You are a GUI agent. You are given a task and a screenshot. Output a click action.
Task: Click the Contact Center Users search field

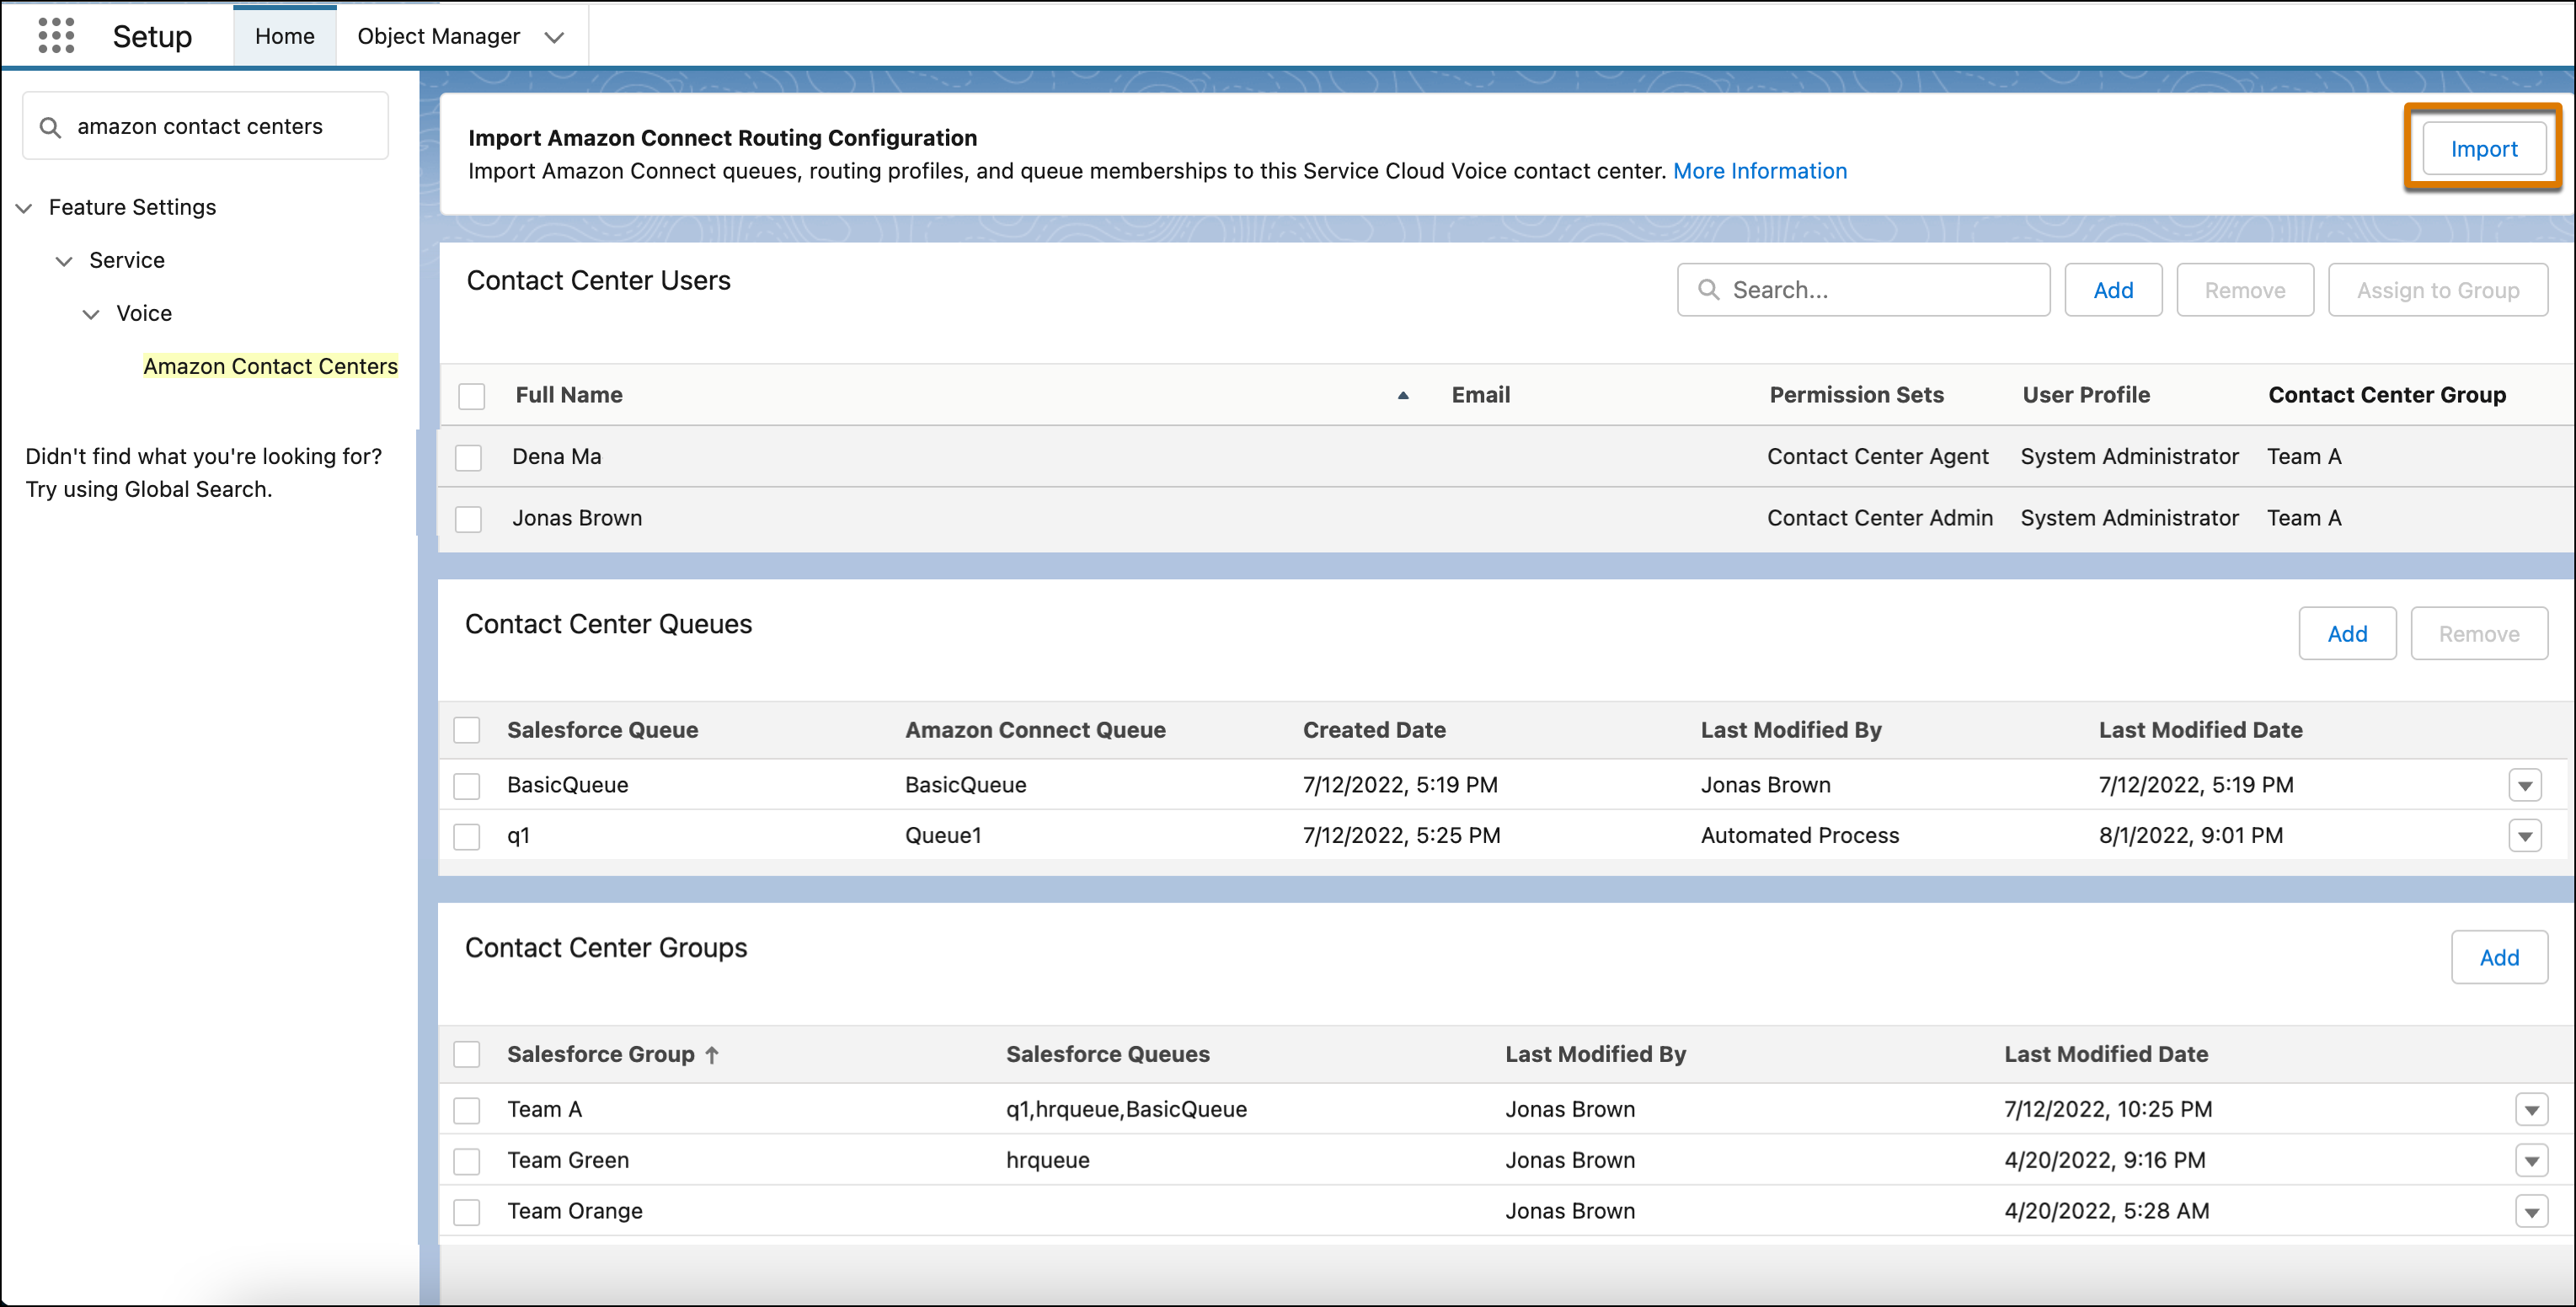click(1880, 290)
